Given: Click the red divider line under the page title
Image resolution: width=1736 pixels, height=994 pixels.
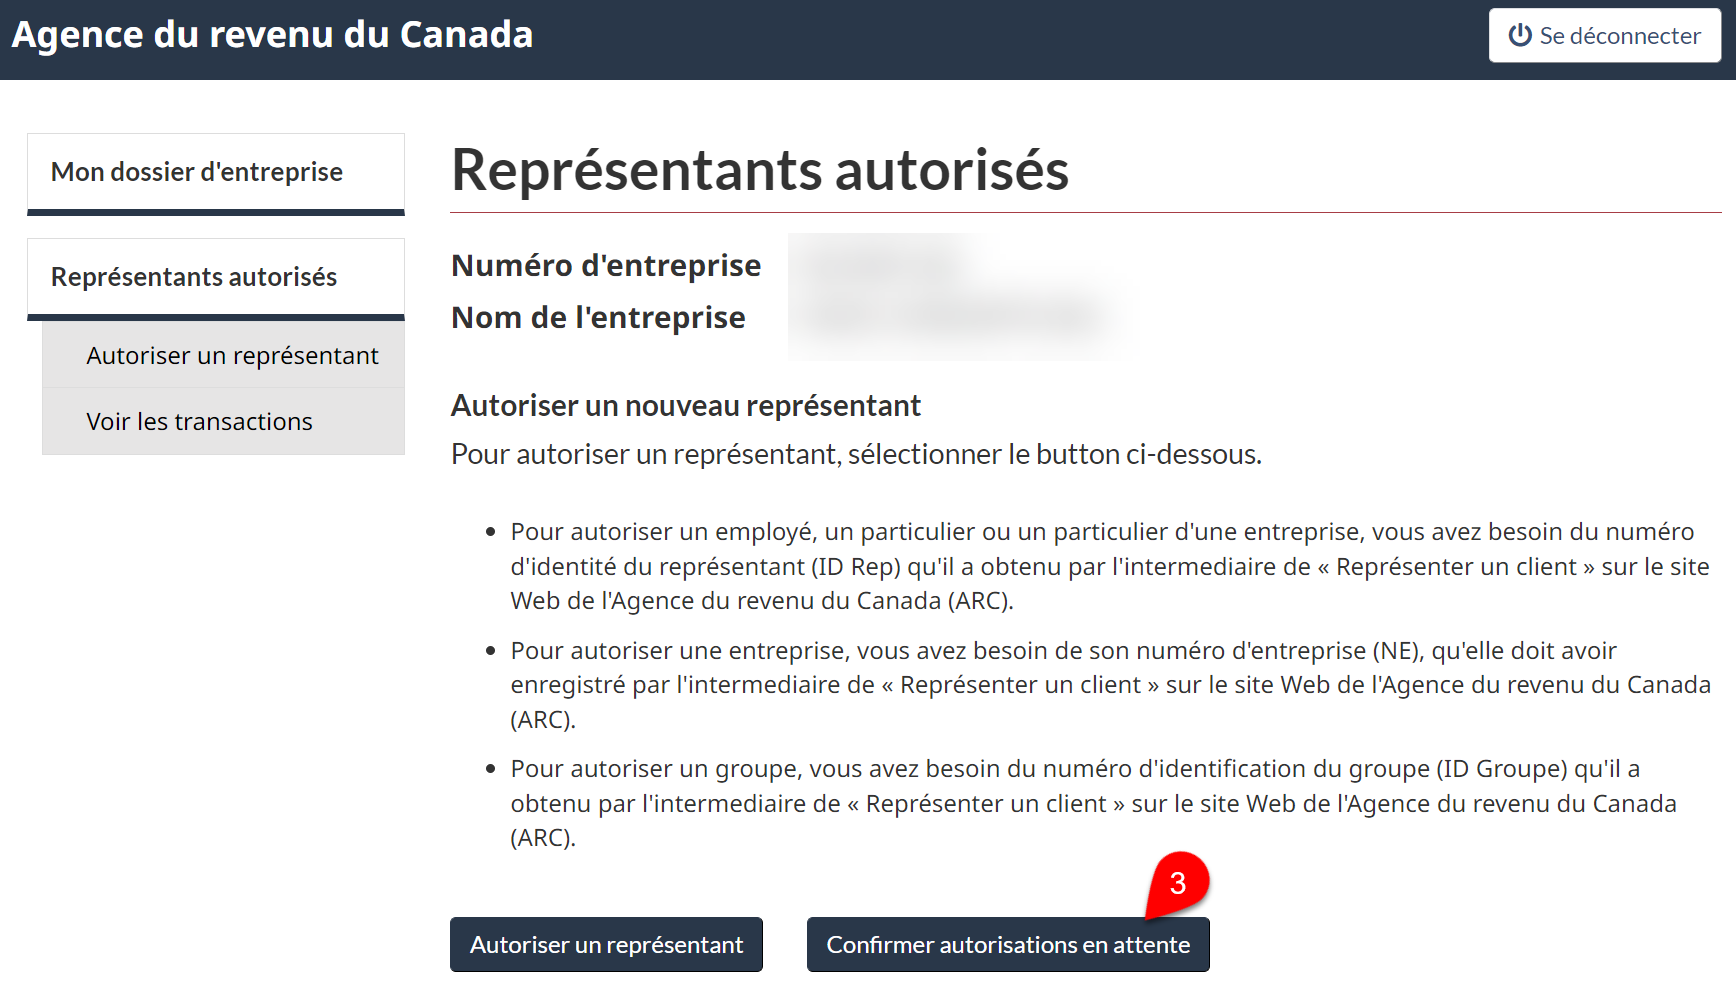Looking at the screenshot, I should [1086, 212].
